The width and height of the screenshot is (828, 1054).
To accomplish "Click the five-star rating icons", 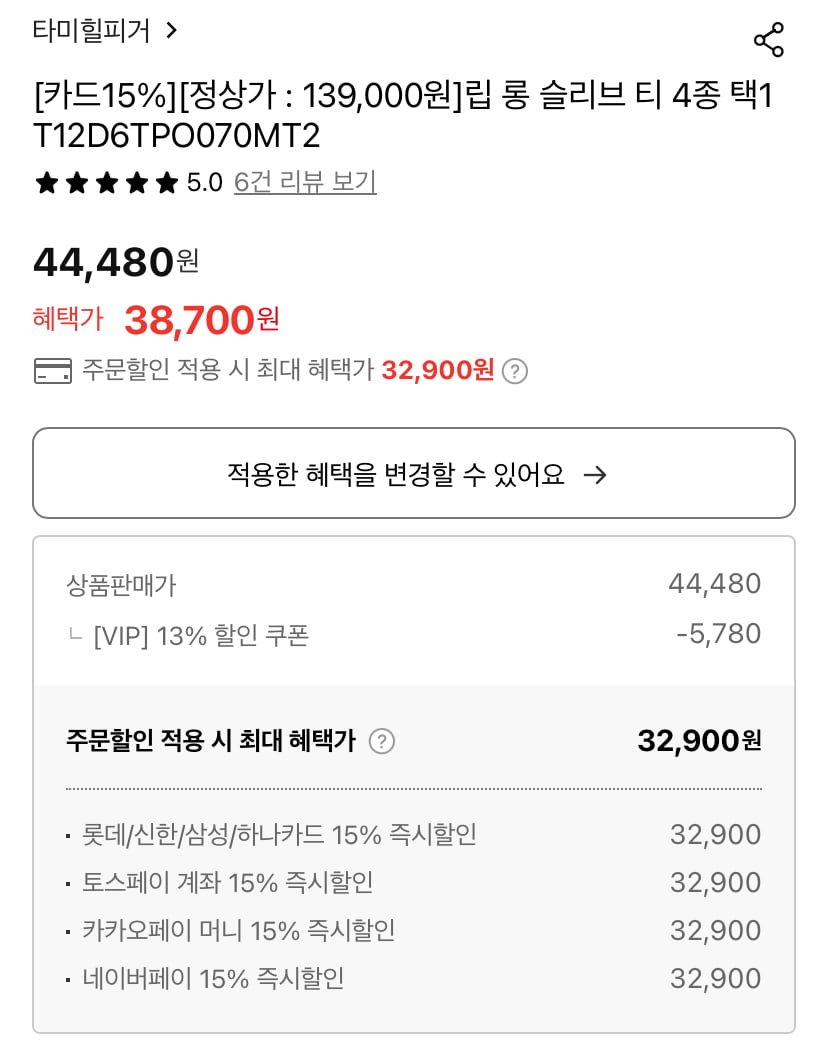I will click(x=105, y=183).
